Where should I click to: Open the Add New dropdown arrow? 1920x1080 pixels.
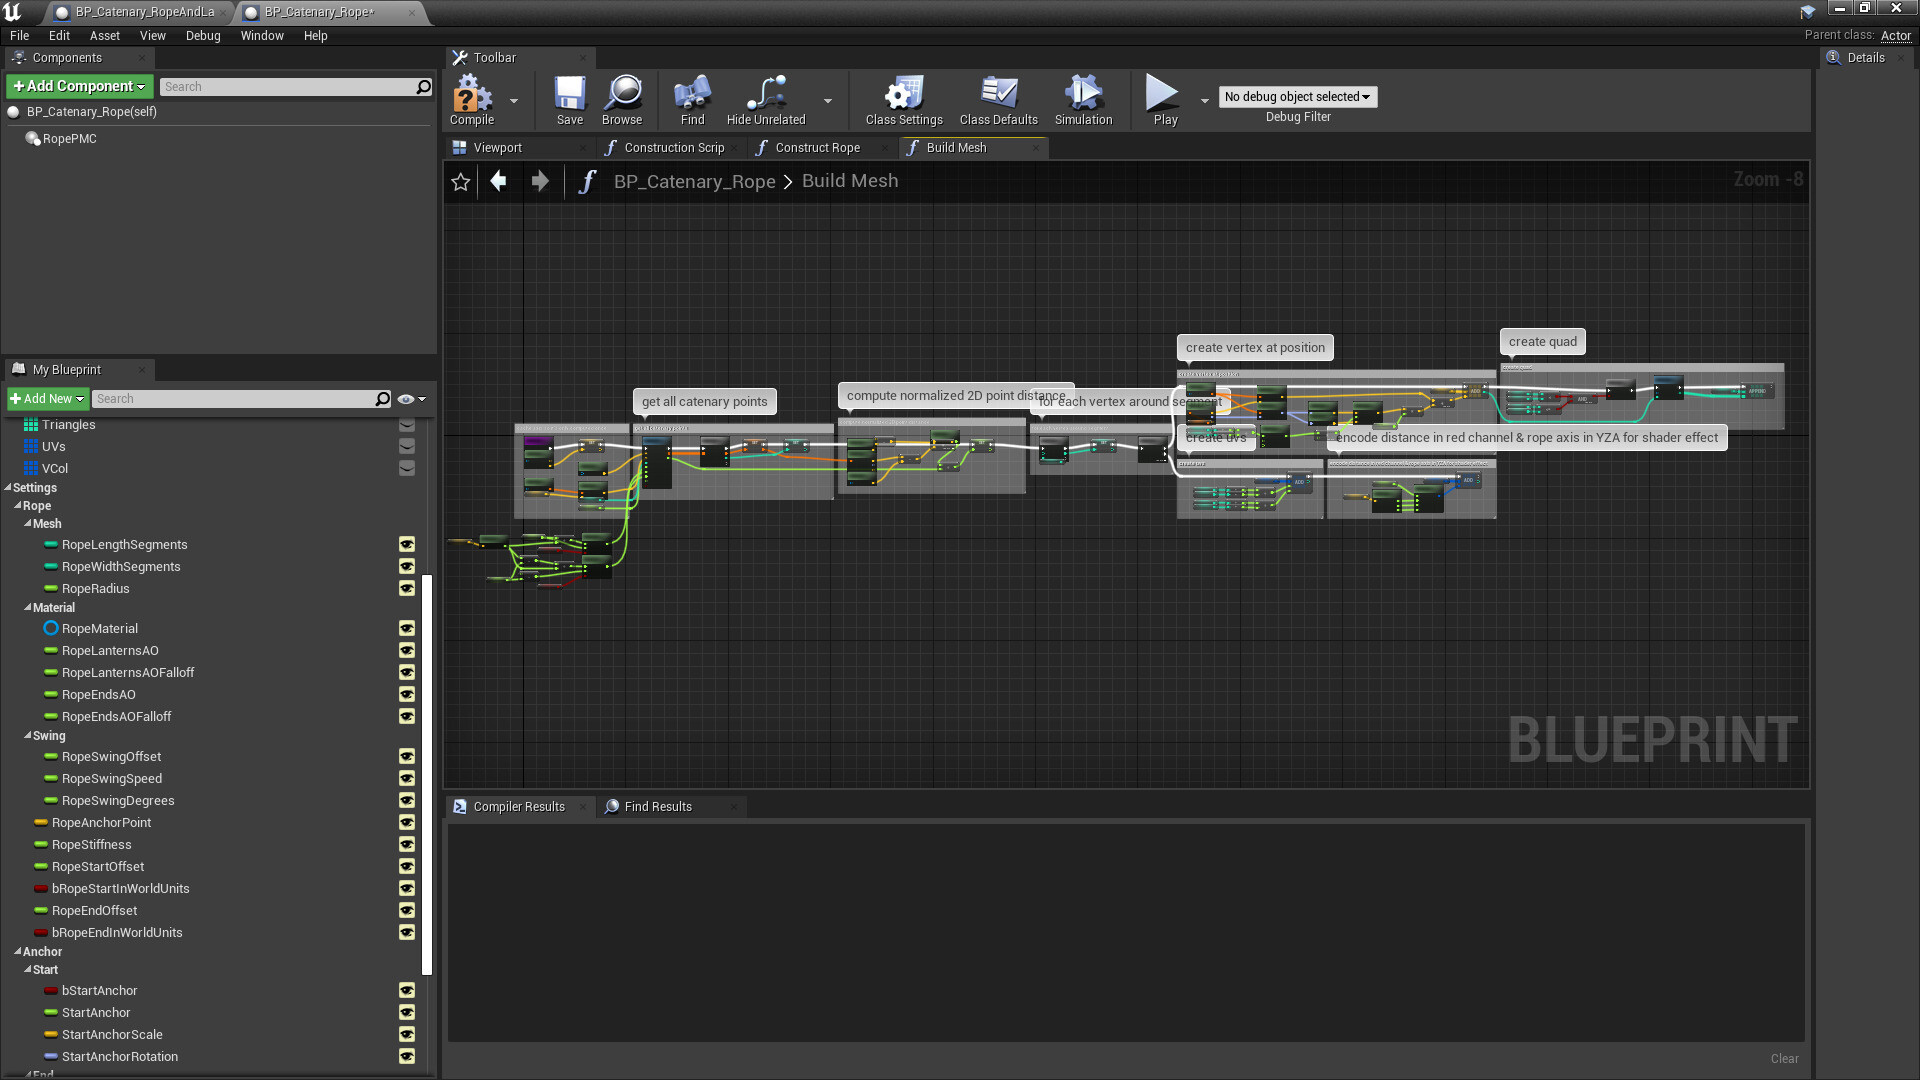click(x=80, y=398)
